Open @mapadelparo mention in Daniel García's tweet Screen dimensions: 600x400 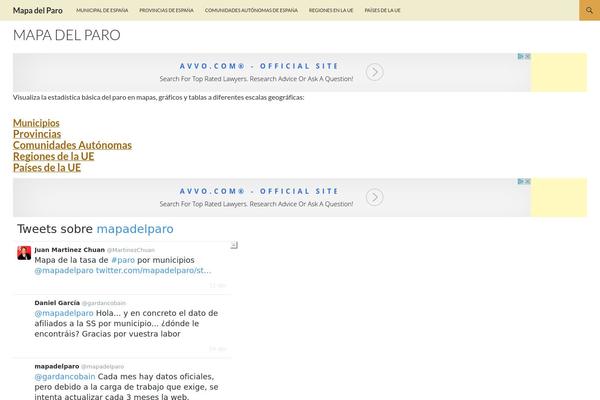pyautogui.click(x=64, y=313)
